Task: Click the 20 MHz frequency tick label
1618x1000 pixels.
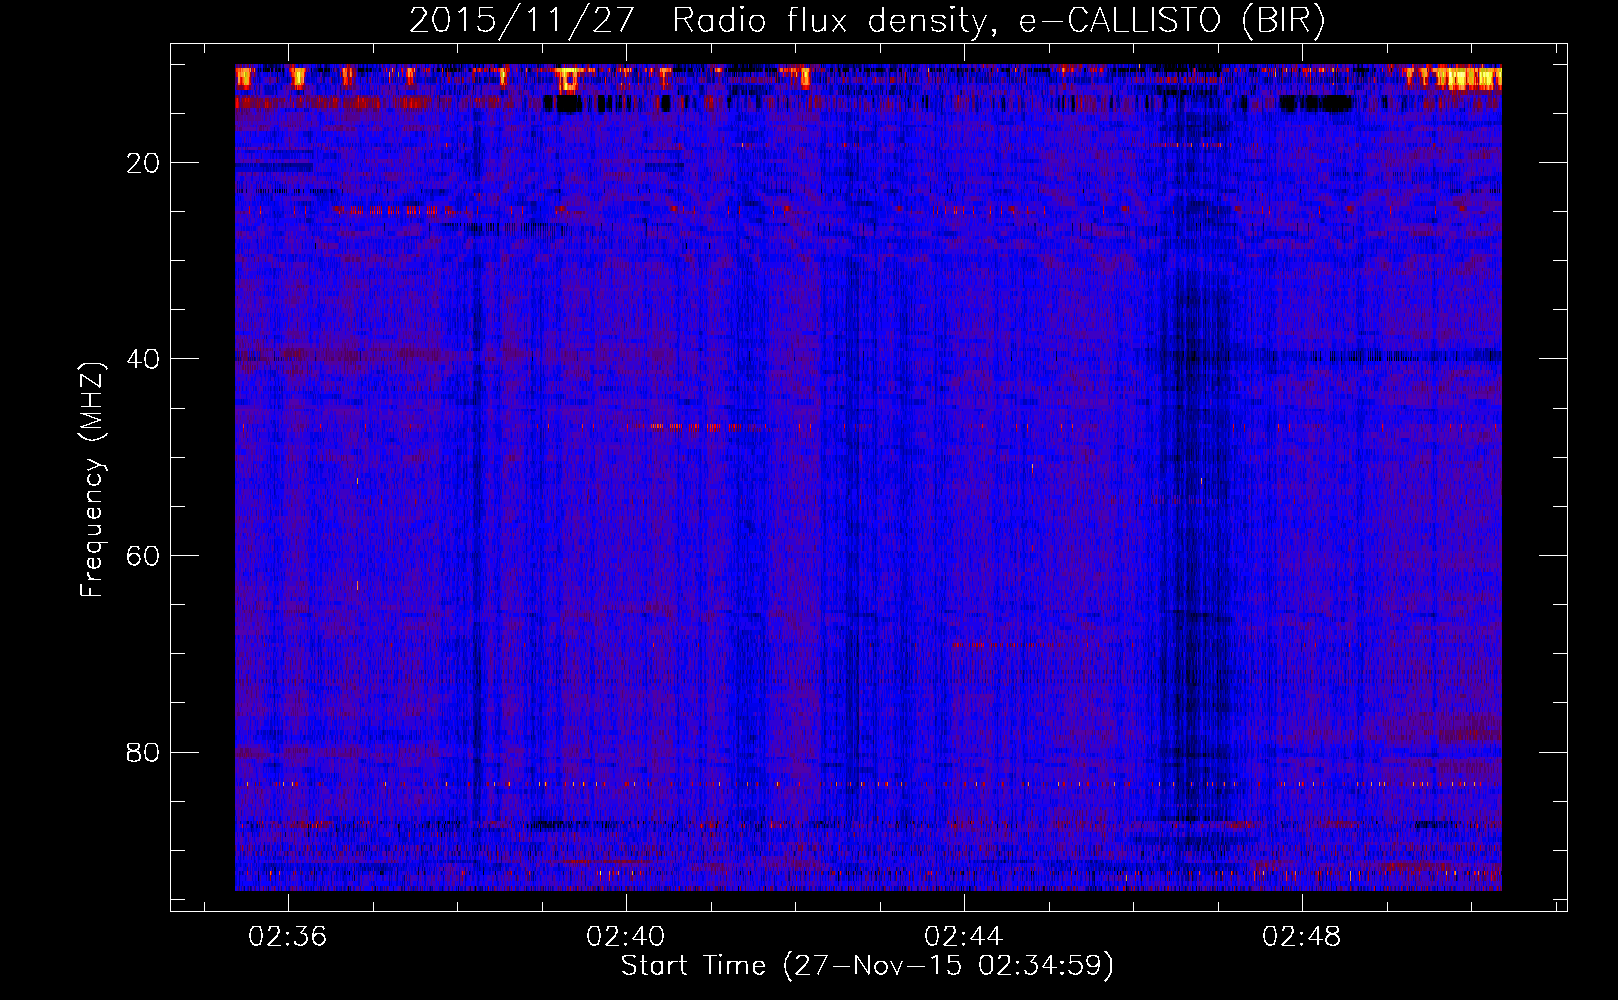Action: tap(144, 163)
